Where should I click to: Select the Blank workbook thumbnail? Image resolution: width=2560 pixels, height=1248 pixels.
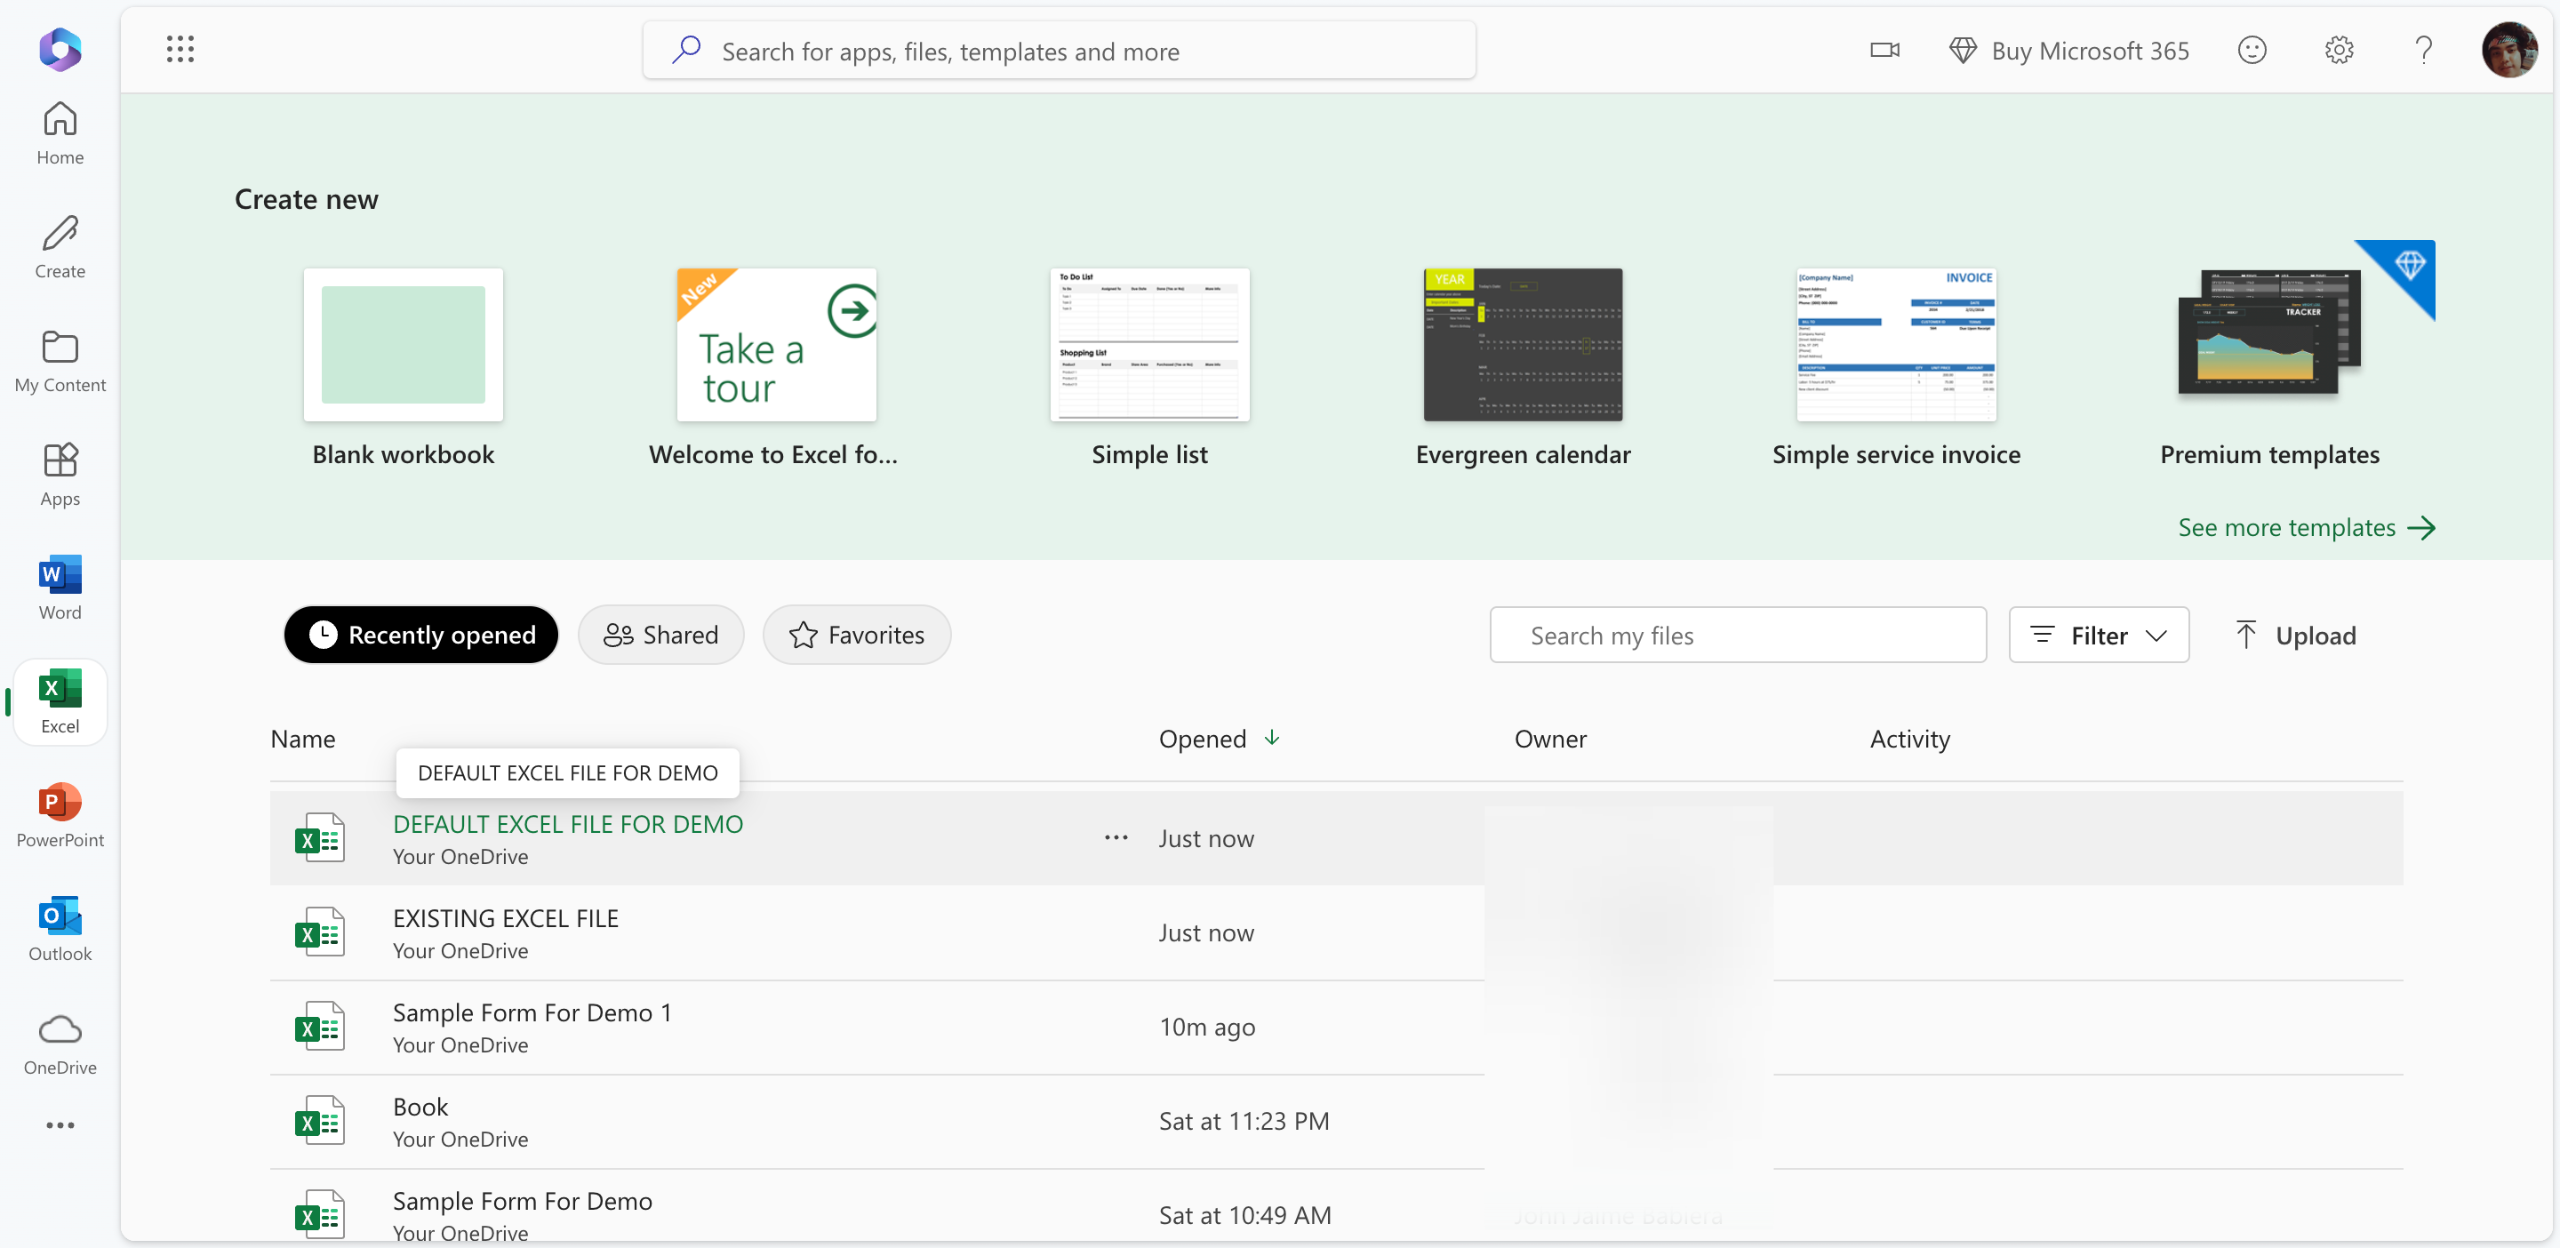pyautogui.click(x=403, y=345)
